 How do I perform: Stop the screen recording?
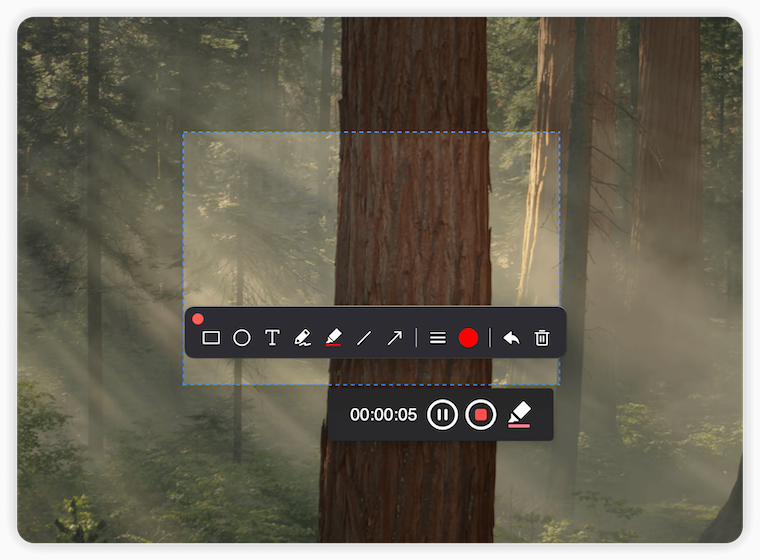pyautogui.click(x=480, y=414)
